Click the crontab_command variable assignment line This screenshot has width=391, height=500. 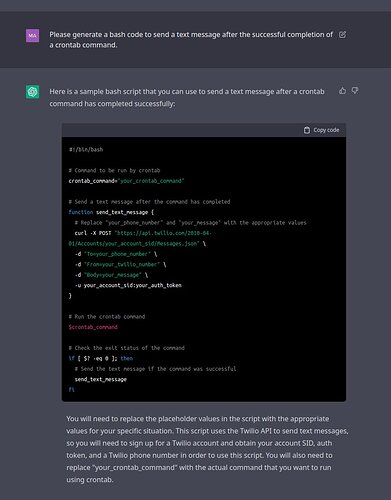(x=126, y=181)
